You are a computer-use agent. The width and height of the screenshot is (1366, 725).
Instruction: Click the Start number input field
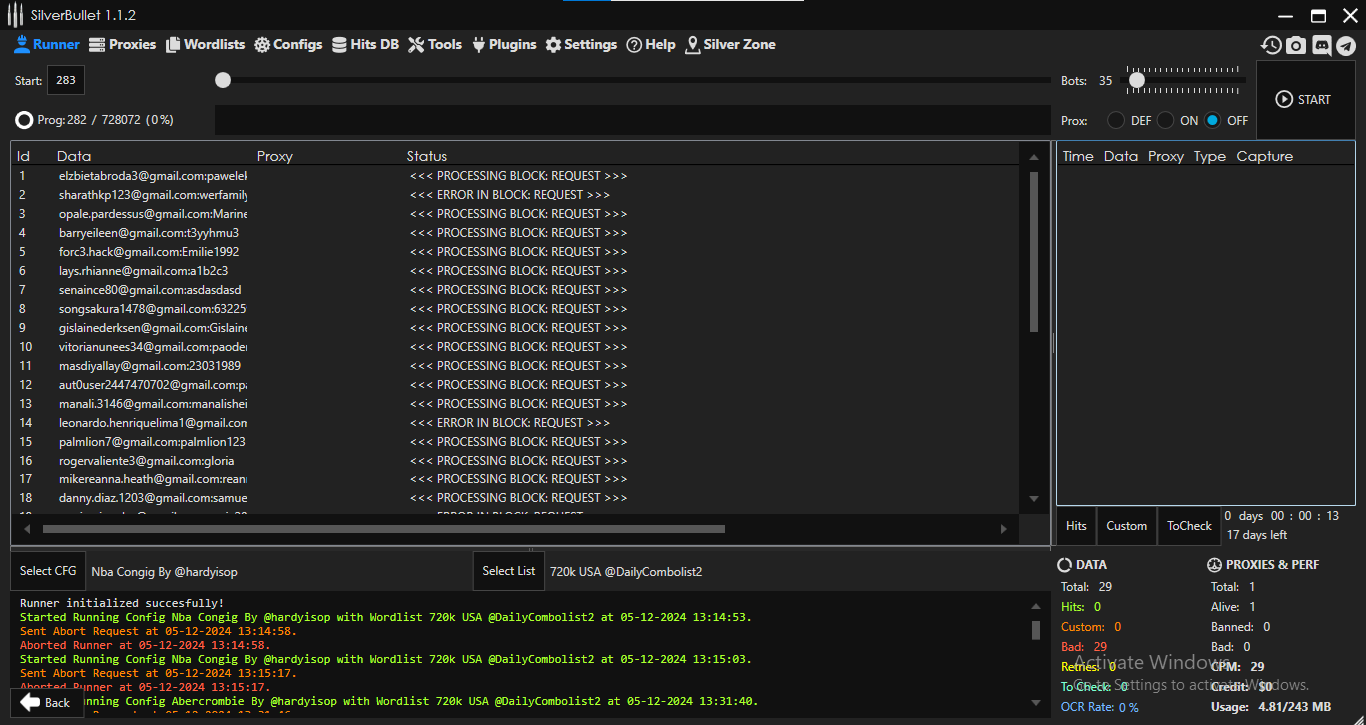click(66, 81)
